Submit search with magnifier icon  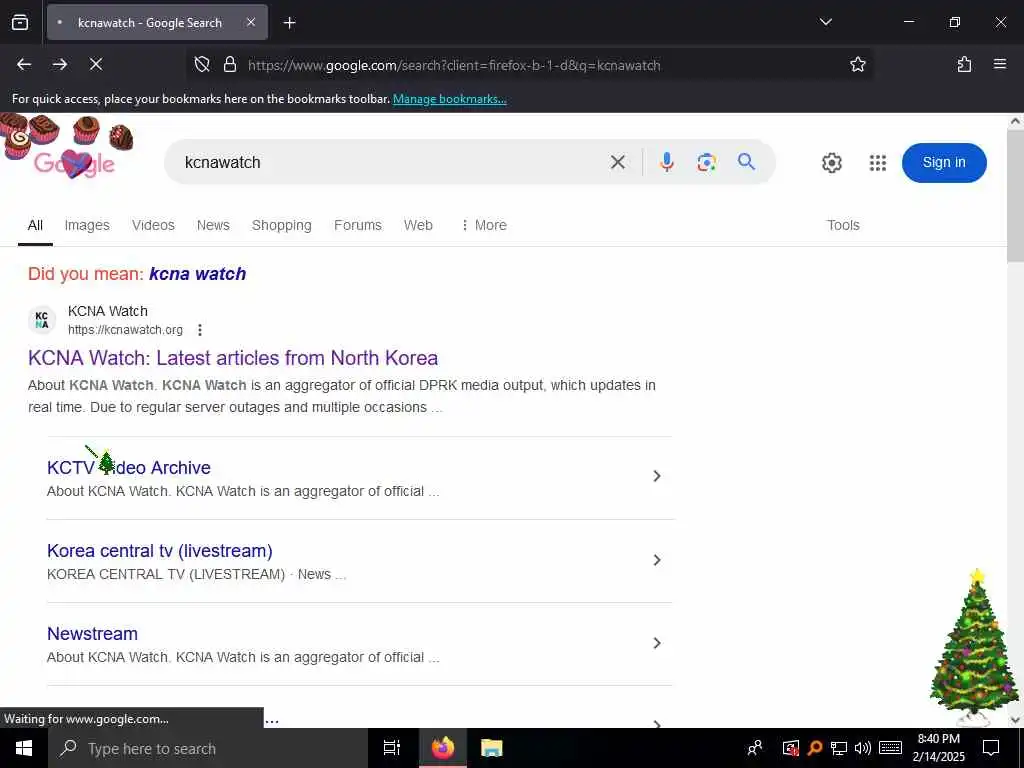click(x=746, y=161)
